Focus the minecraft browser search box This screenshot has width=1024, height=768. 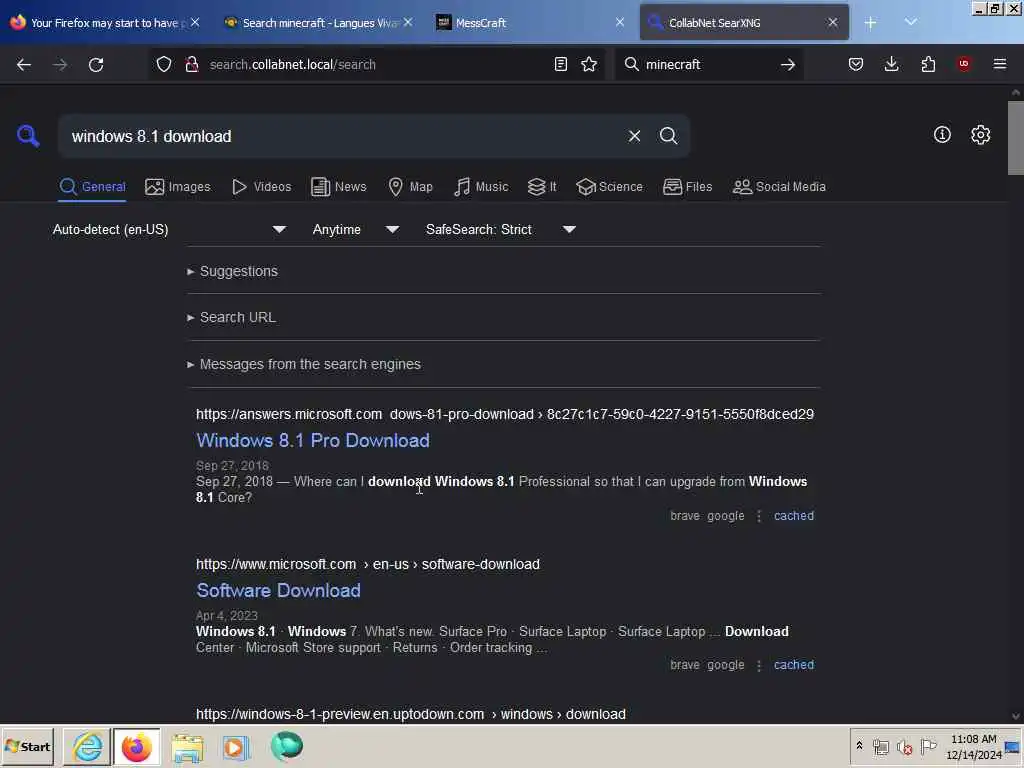(709, 64)
